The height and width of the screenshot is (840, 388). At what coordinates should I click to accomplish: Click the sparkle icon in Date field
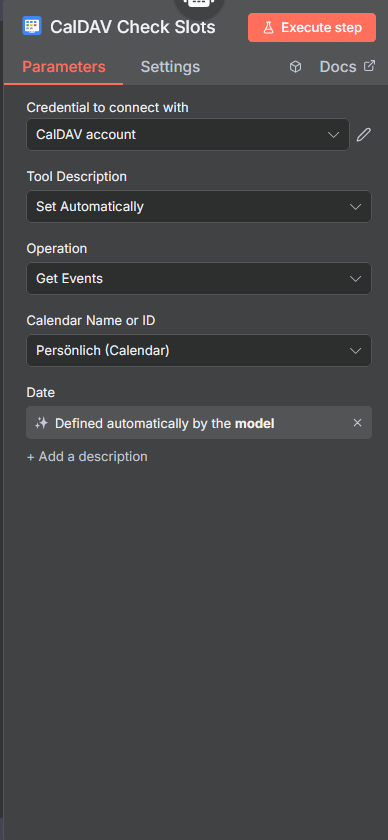click(42, 423)
